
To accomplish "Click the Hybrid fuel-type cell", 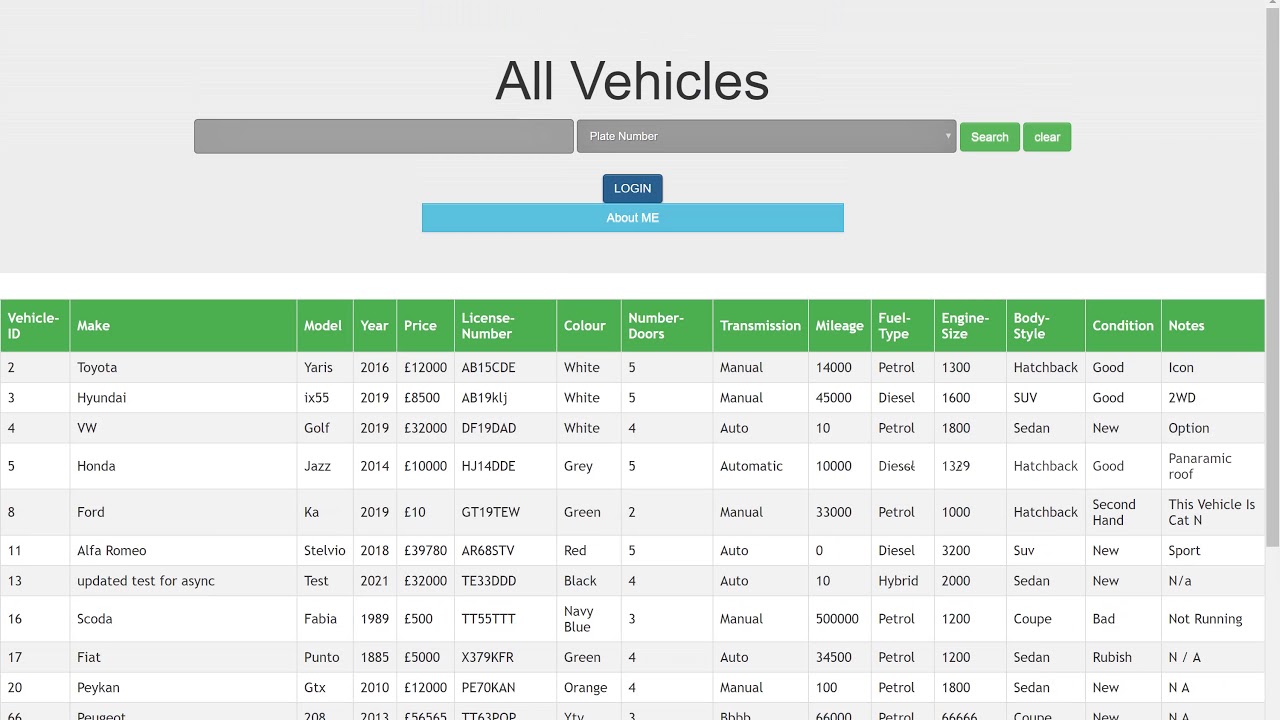I will click(x=902, y=581).
